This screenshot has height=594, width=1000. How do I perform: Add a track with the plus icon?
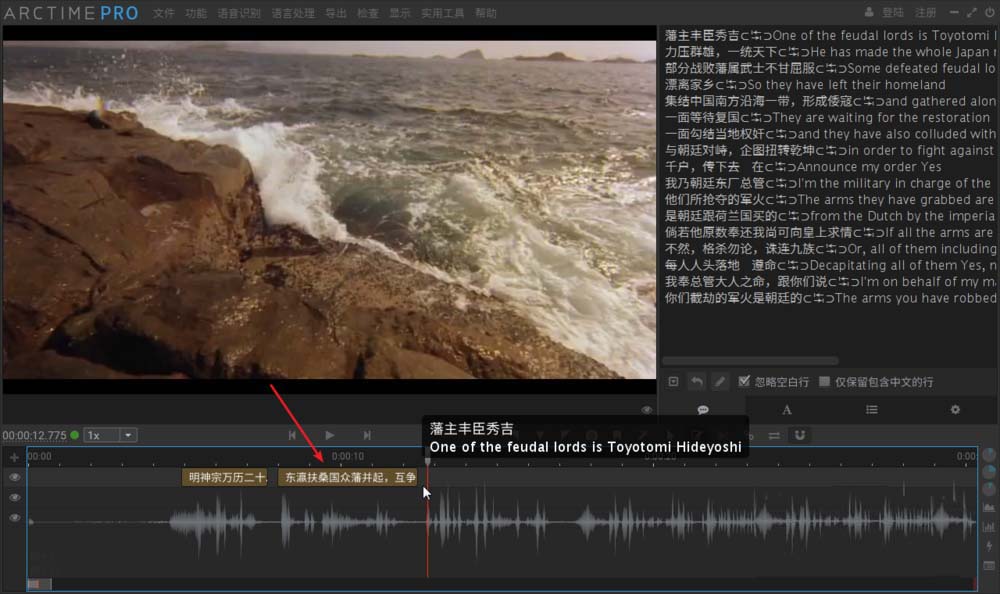(14, 457)
